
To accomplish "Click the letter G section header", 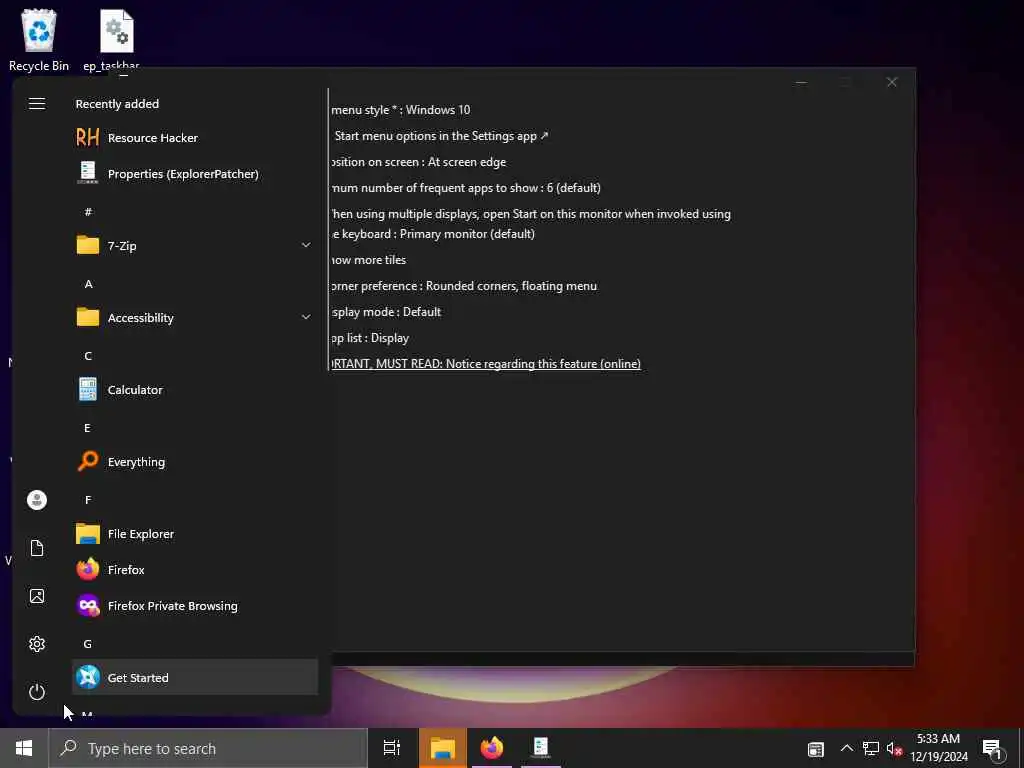I will 88,643.
